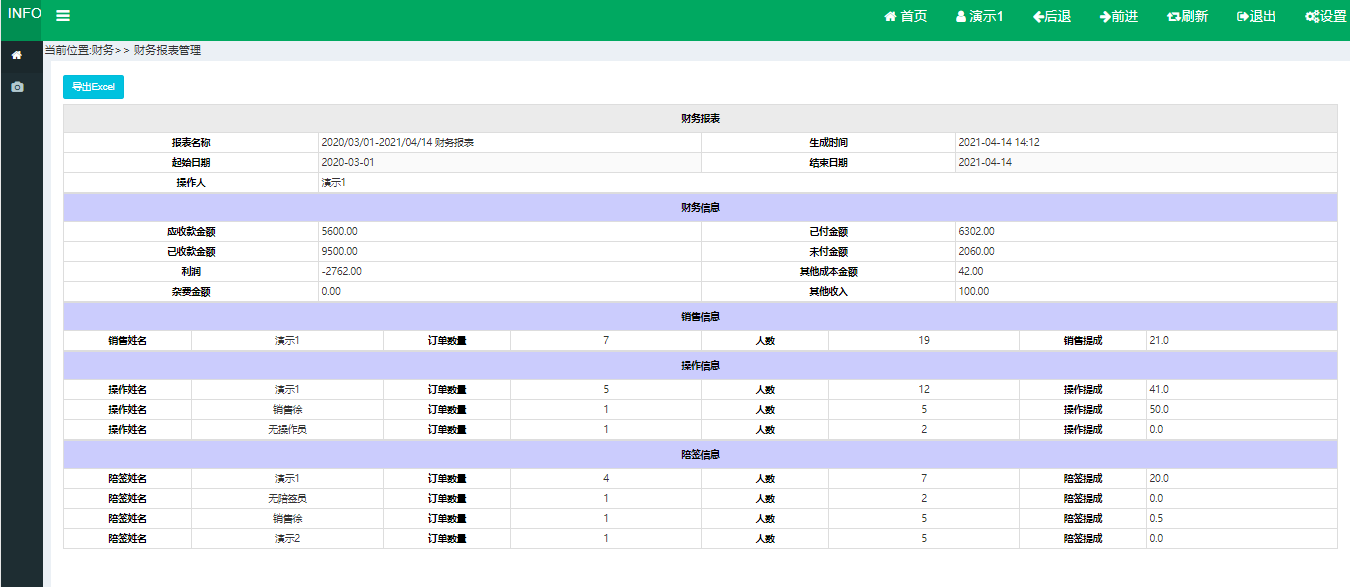Viewport: 1350px width, 587px height.
Task: Click the 陪签信息 section header
Action: pos(700,454)
